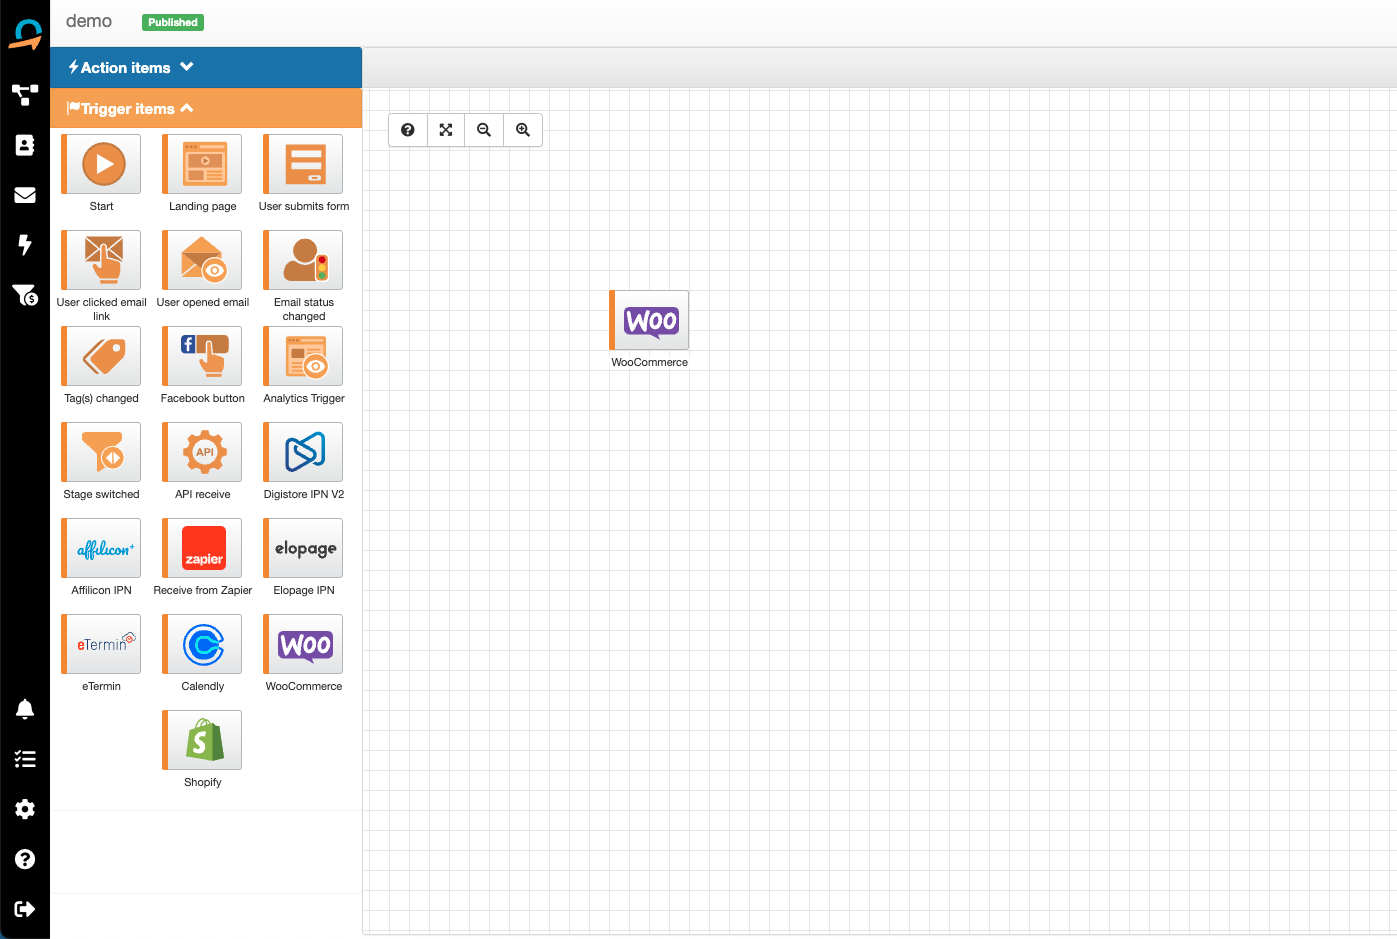Viewport: 1397px width, 939px height.
Task: Zoom out of the canvas
Action: (484, 130)
